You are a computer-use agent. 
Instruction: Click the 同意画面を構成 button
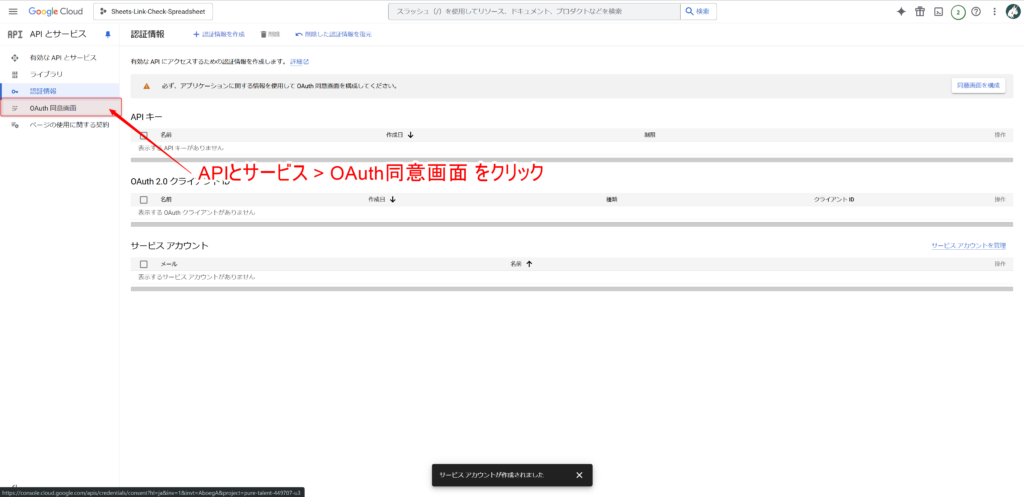tap(977, 86)
